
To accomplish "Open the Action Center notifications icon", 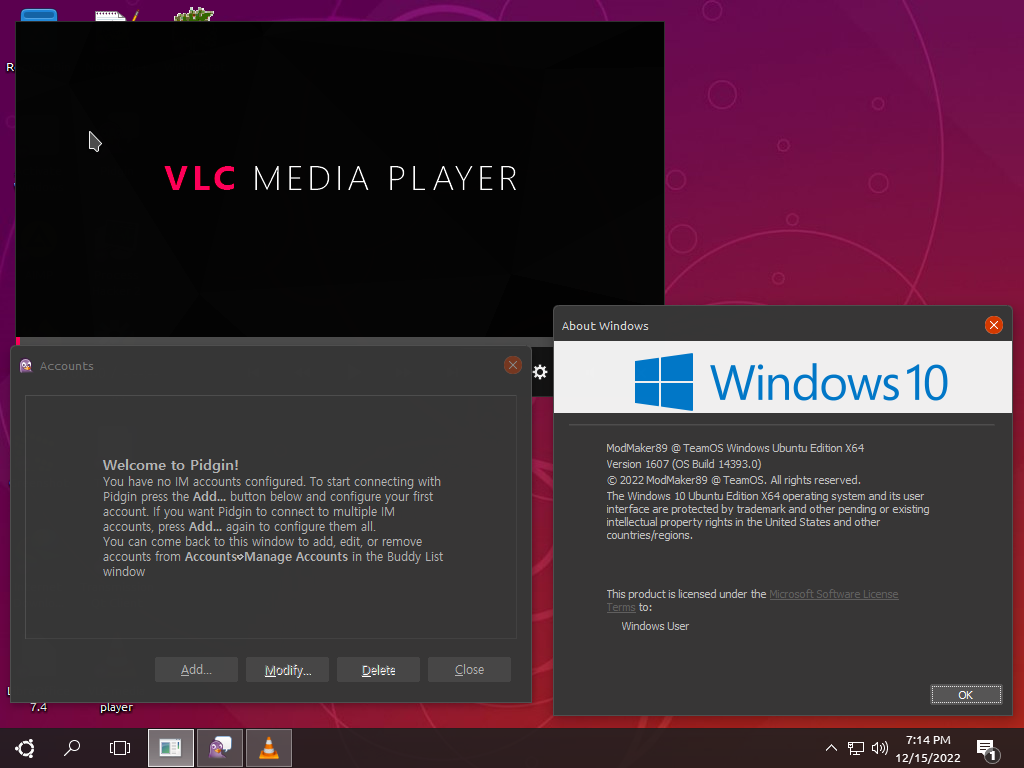I will 987,750.
